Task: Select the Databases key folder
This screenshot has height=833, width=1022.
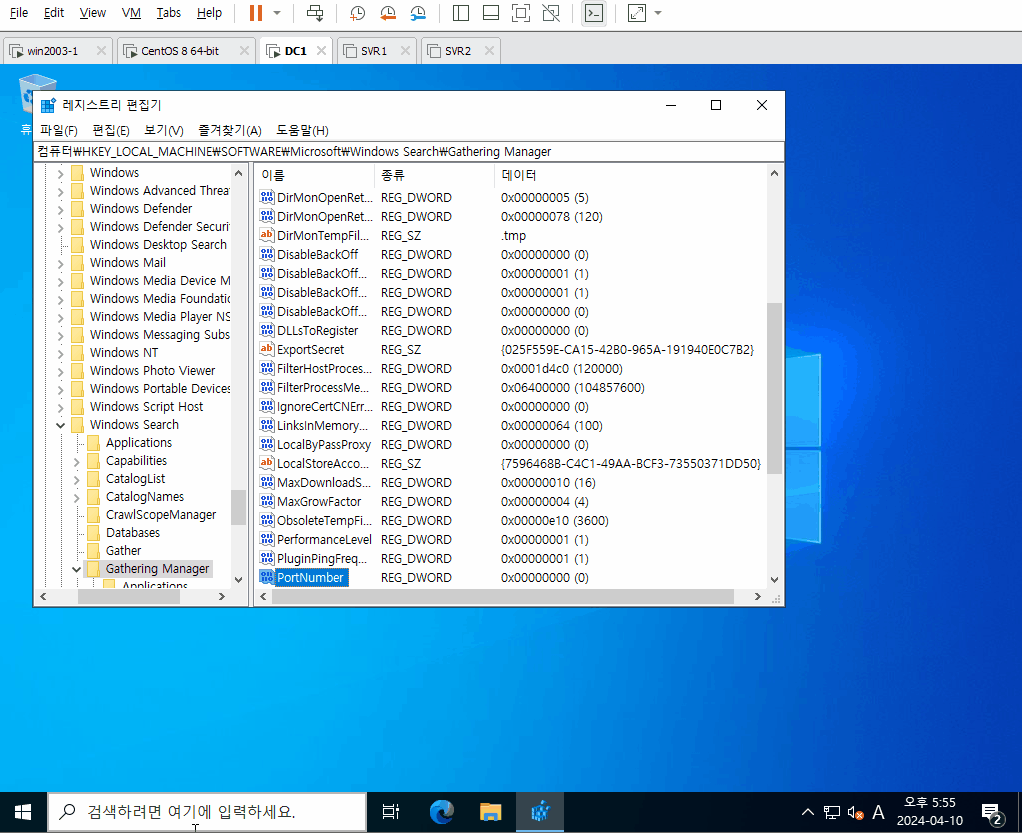Action: coord(132,533)
